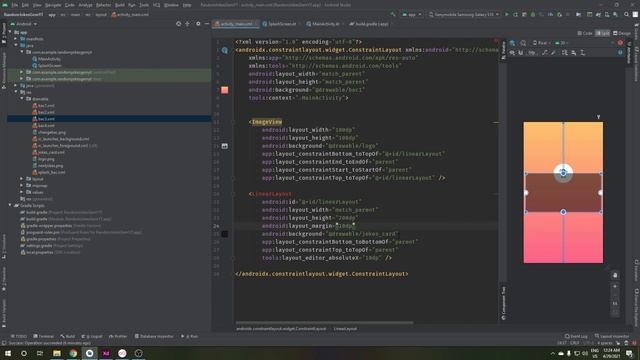This screenshot has width=640, height=360.
Task: Click the Debug app bug icon
Action: (533, 14)
